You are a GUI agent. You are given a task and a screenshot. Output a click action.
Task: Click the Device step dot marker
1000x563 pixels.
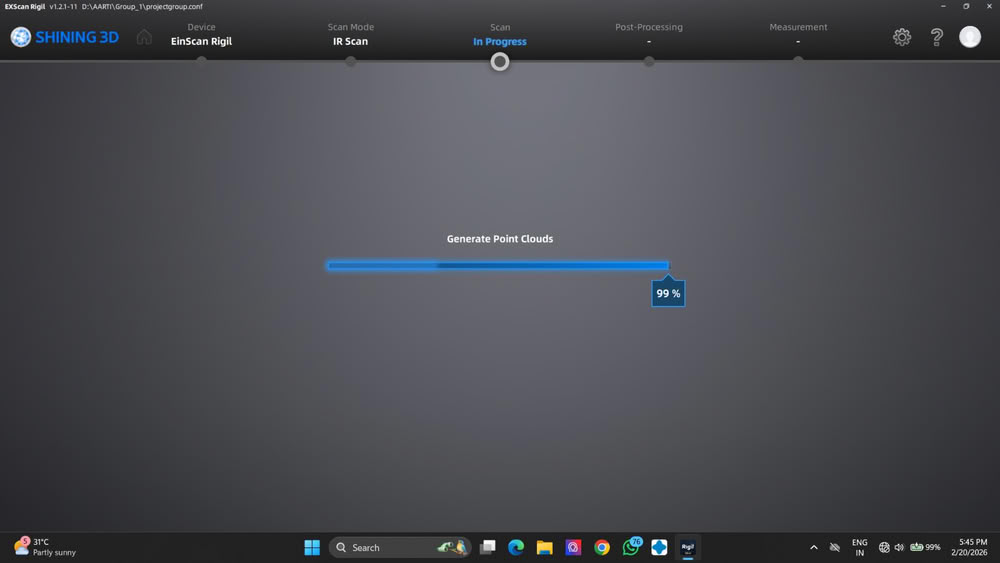[x=201, y=61]
